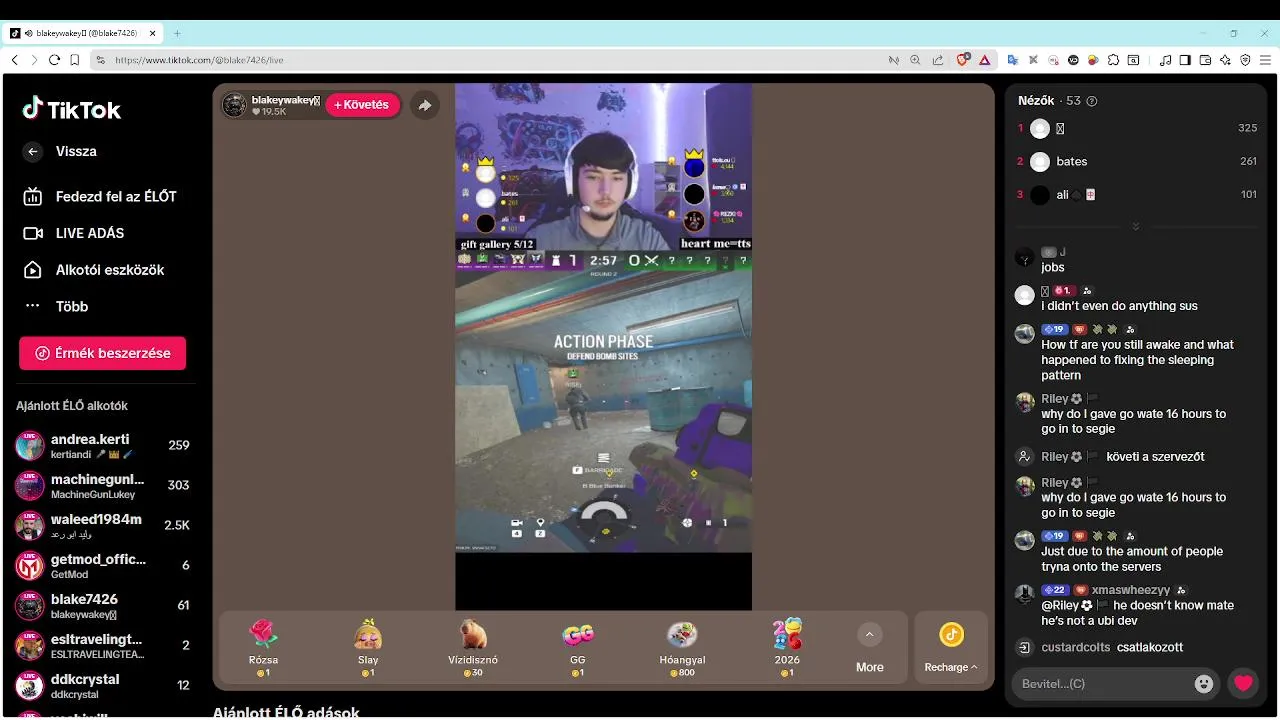Viewport: 1280px width, 720px height.
Task: Open Alkotói eszközök in the sidebar
Action: [x=94, y=270]
